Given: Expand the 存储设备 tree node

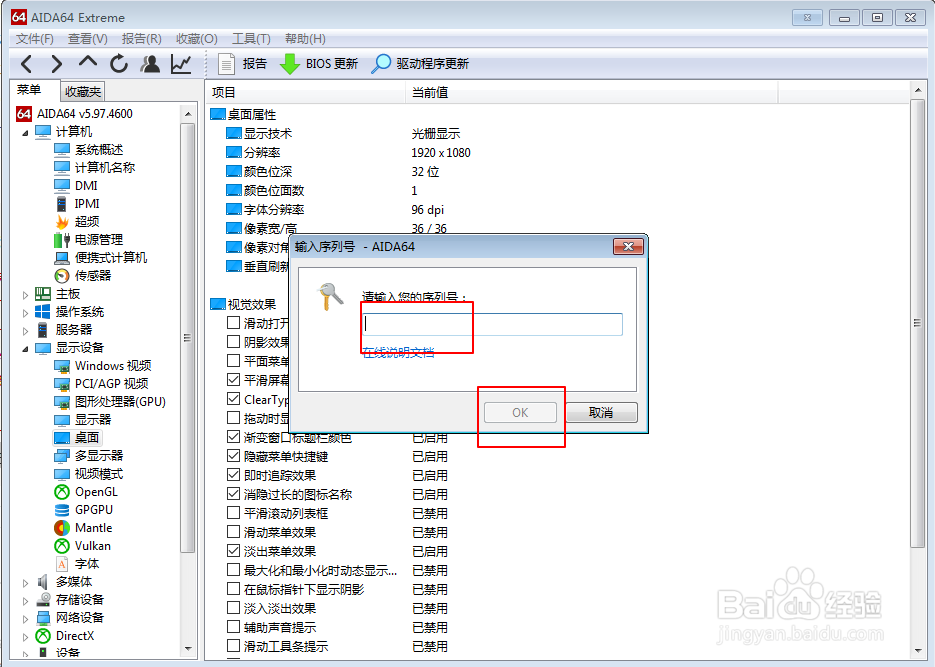Looking at the screenshot, I should click(x=25, y=600).
